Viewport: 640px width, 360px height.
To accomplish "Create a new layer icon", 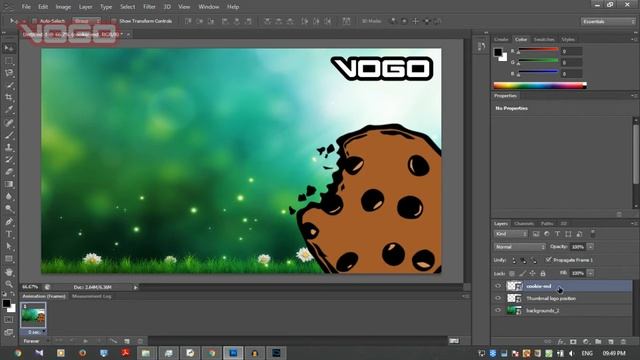I will [x=611, y=341].
